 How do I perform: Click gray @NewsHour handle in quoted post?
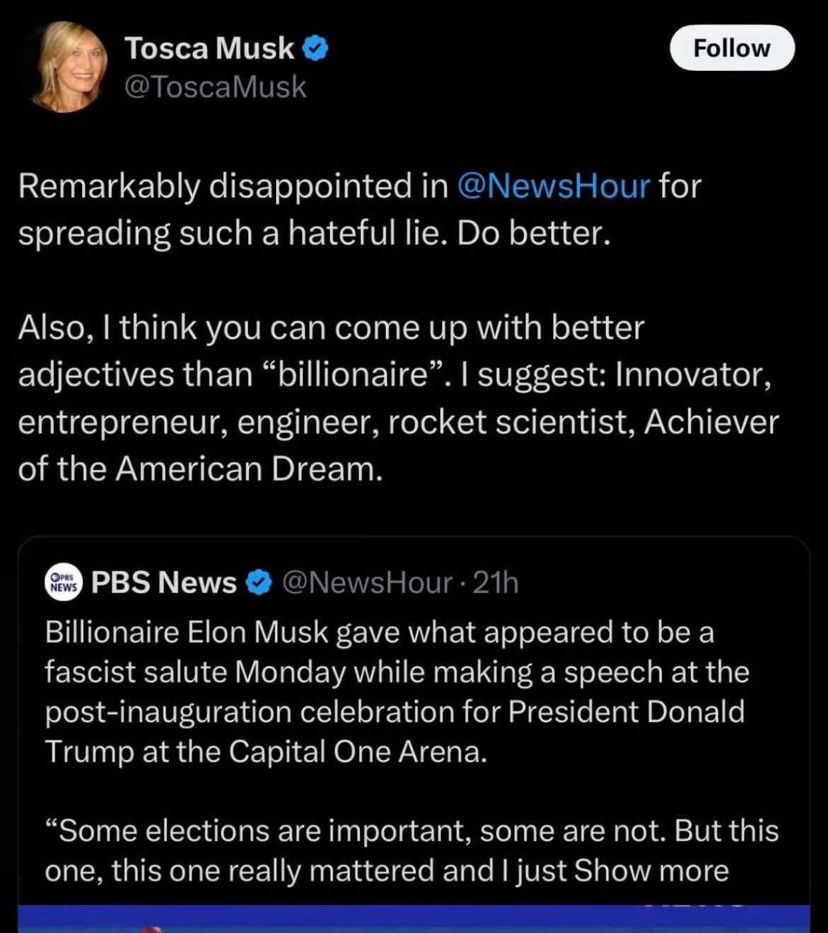pos(367,582)
